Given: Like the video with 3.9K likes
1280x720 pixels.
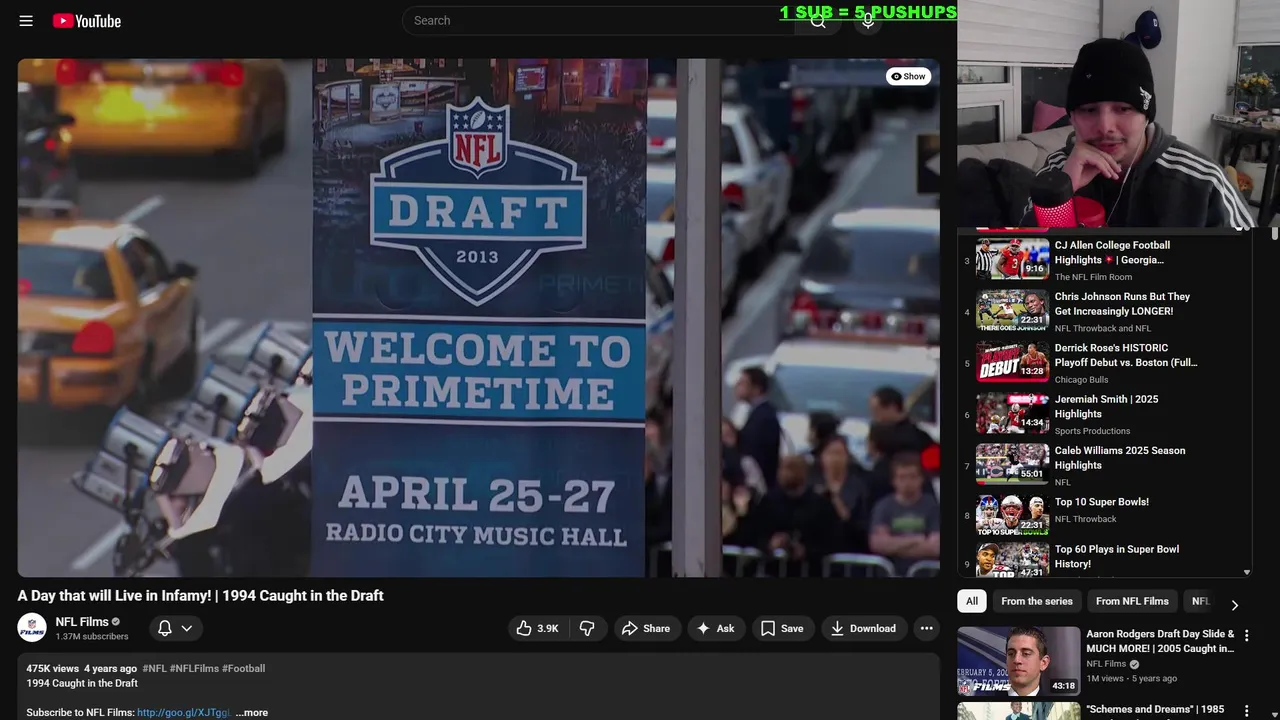Looking at the screenshot, I should [538, 628].
